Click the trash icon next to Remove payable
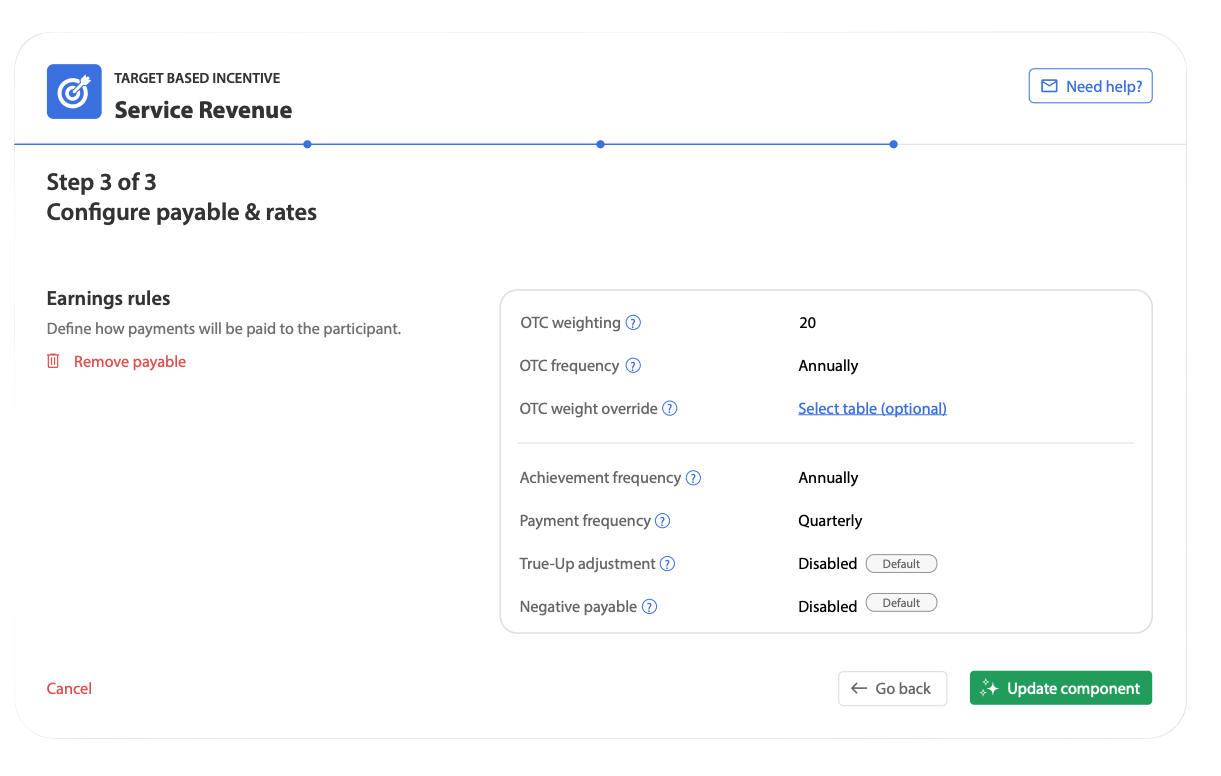The height and width of the screenshot is (776, 1221). tap(53, 361)
